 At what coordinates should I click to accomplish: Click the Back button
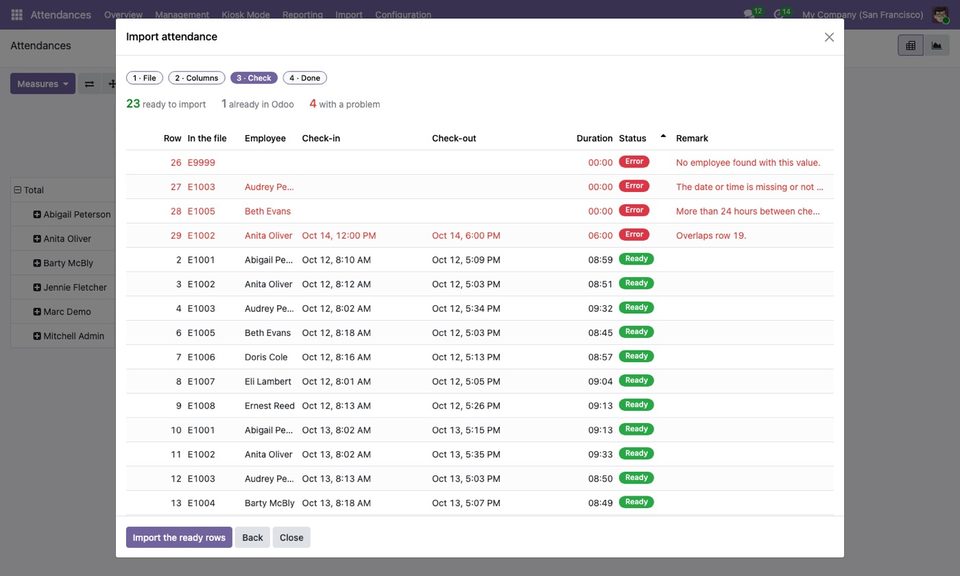pos(252,537)
